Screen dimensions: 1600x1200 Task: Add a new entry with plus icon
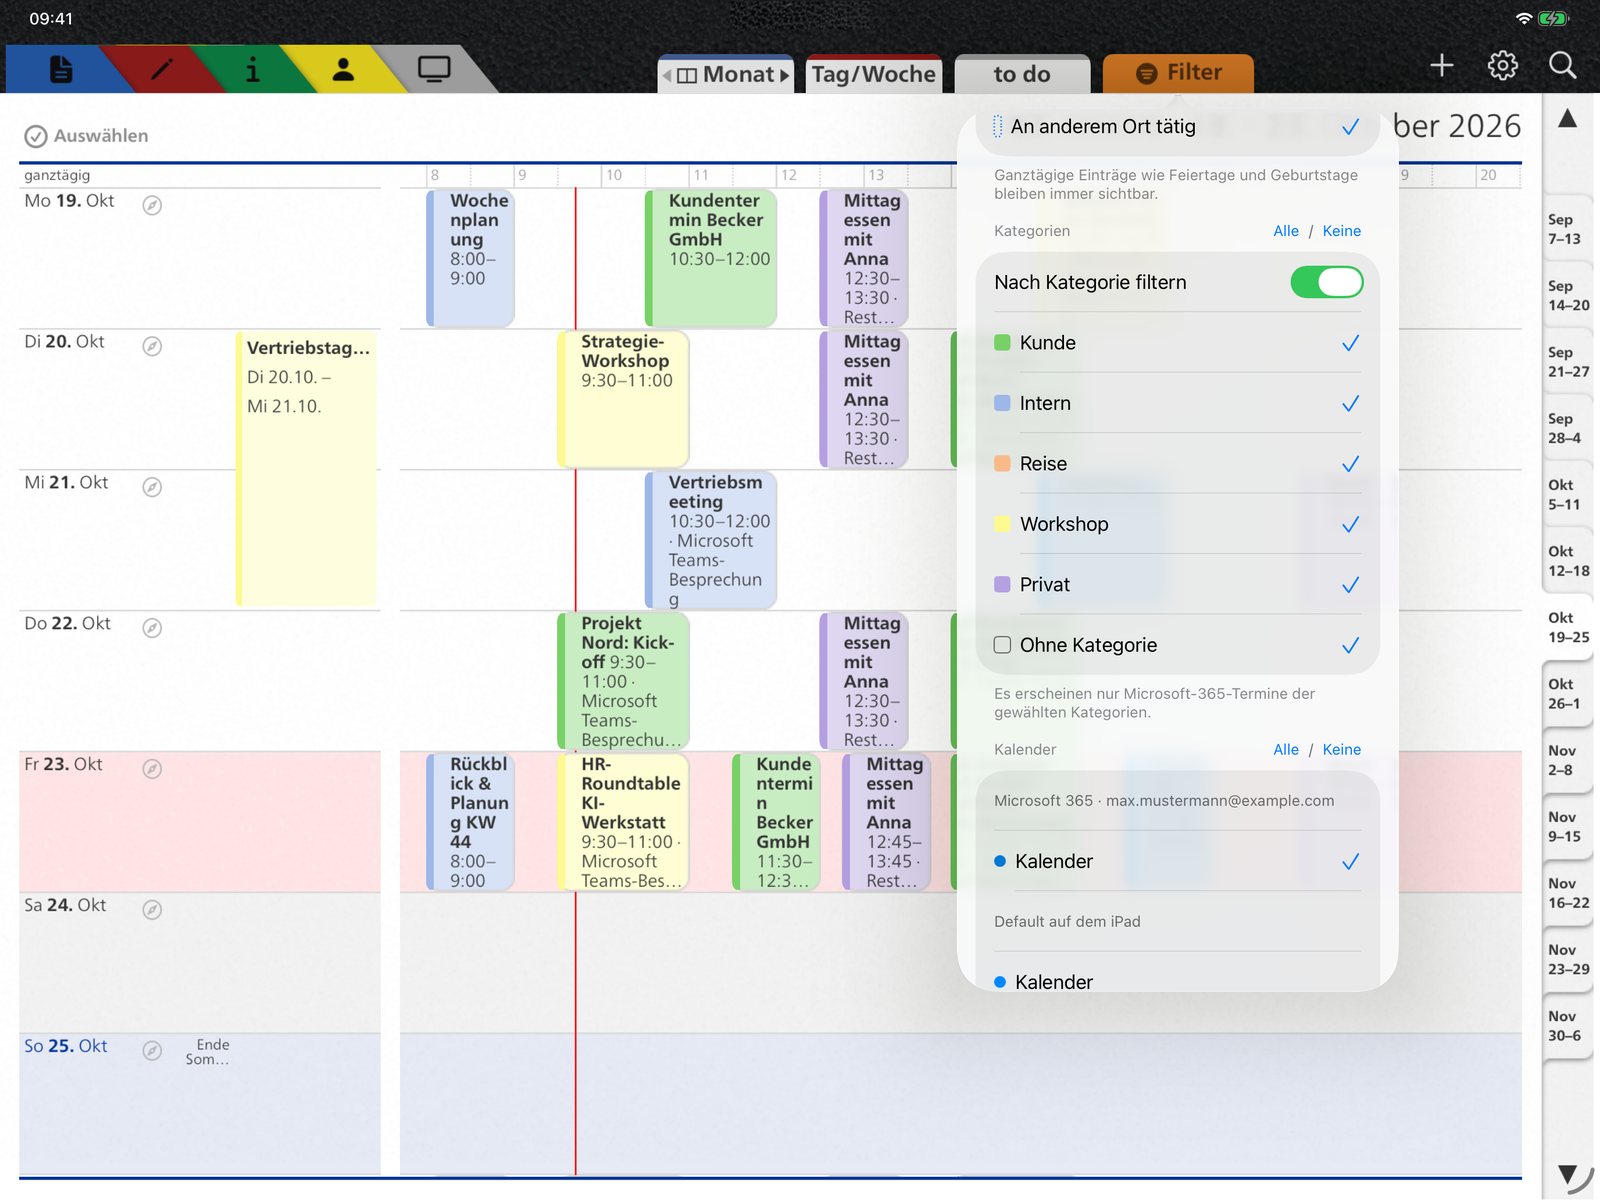point(1441,66)
